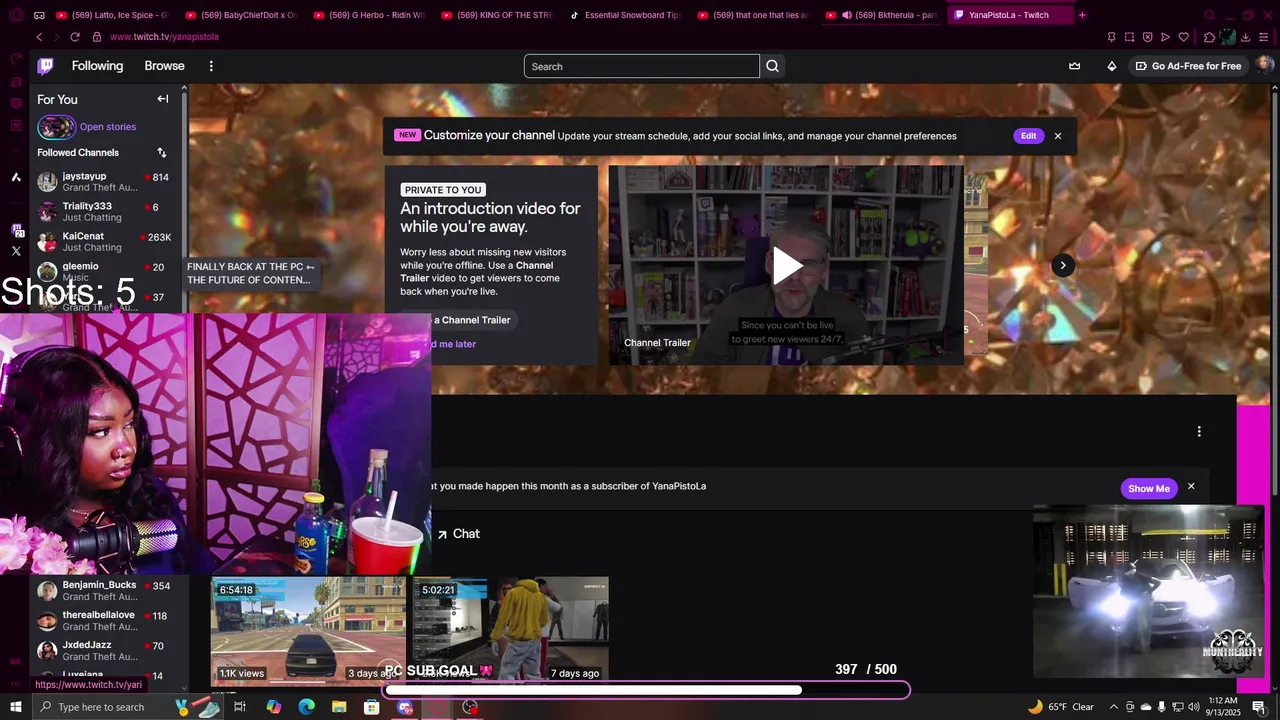The height and width of the screenshot is (720, 1280).
Task: Bookmark page with heart icon
Action: (1184, 37)
